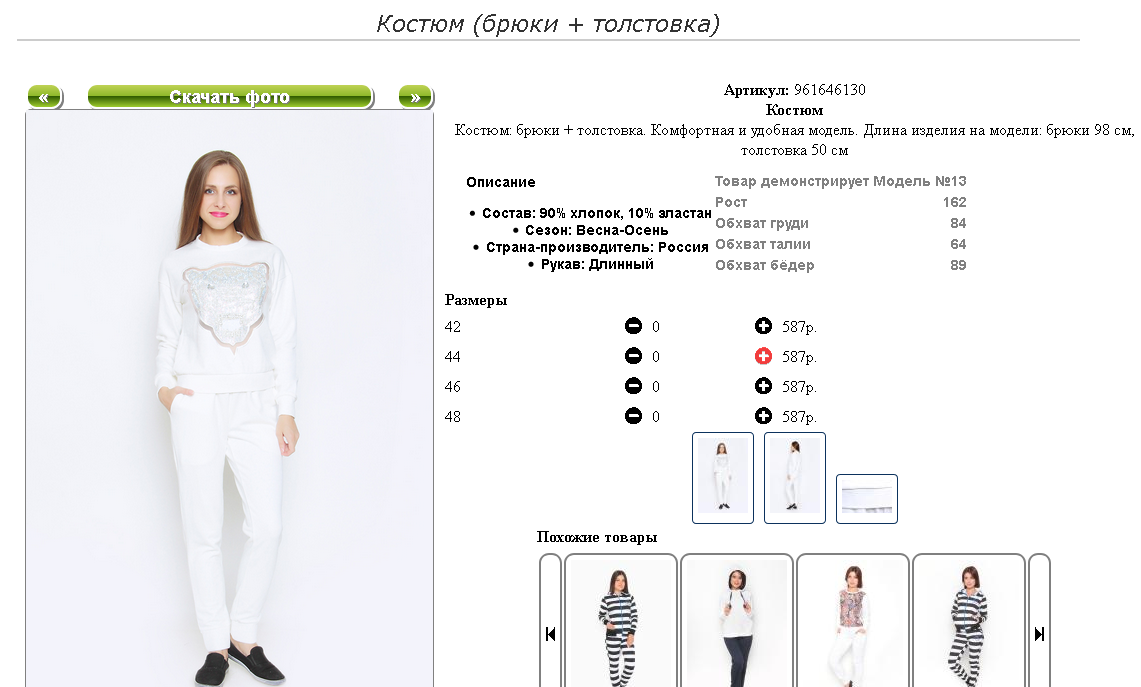Increase quantity for size 48
1141x687 pixels.
click(763, 416)
